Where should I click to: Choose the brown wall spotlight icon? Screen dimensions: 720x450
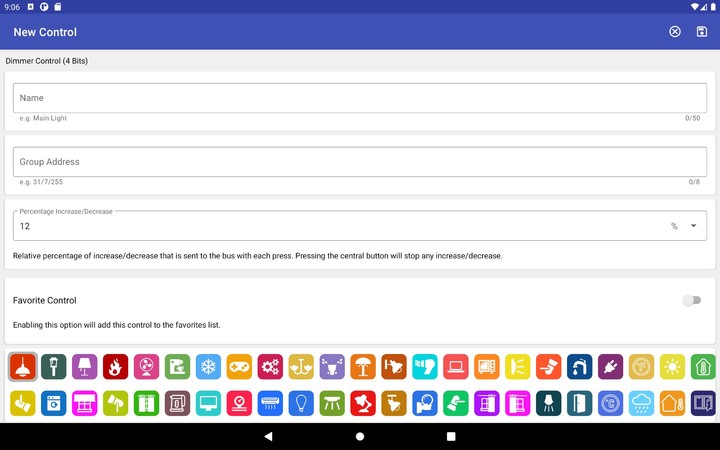tap(394, 366)
